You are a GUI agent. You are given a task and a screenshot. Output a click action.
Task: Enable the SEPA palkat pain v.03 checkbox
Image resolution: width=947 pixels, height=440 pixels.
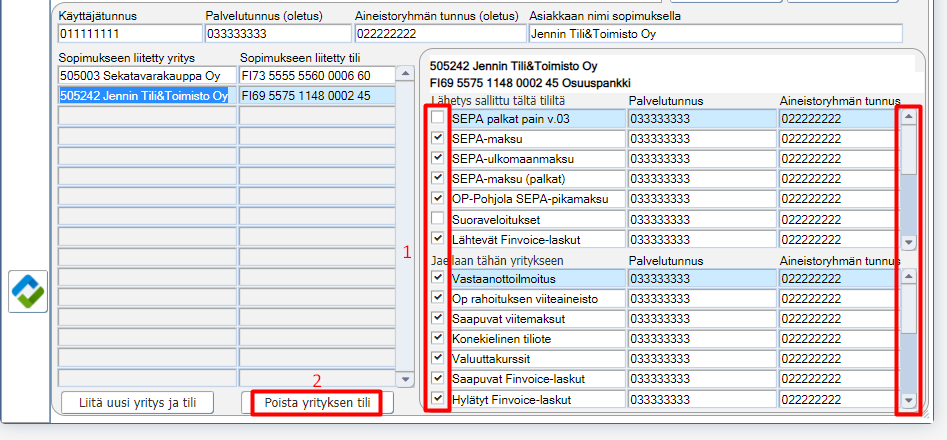tap(438, 118)
